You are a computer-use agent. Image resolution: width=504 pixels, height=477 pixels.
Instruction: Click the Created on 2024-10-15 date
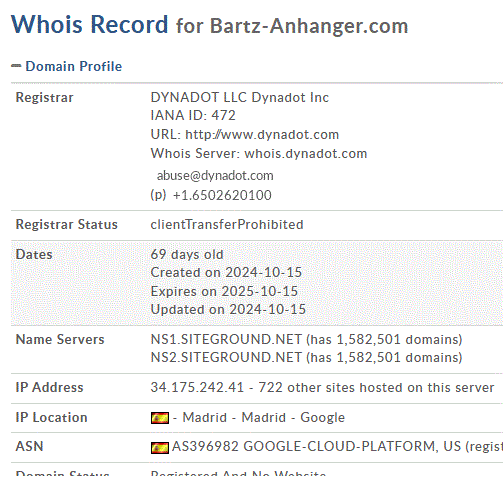click(226, 273)
